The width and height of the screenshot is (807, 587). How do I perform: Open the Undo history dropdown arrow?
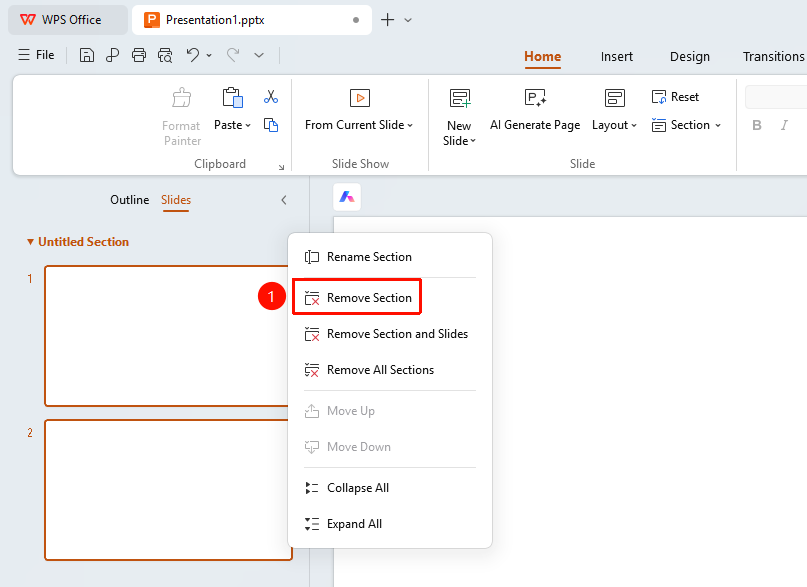pos(209,55)
